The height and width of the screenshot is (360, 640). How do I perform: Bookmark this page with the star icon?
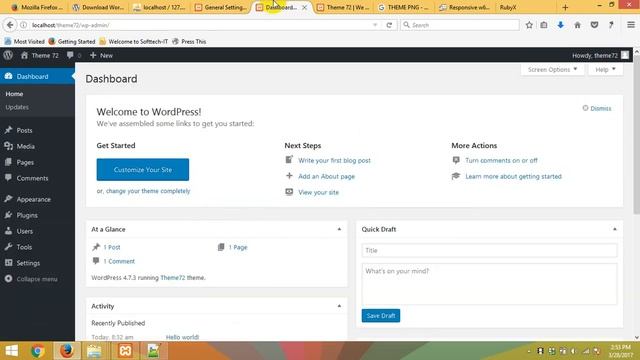click(x=529, y=25)
